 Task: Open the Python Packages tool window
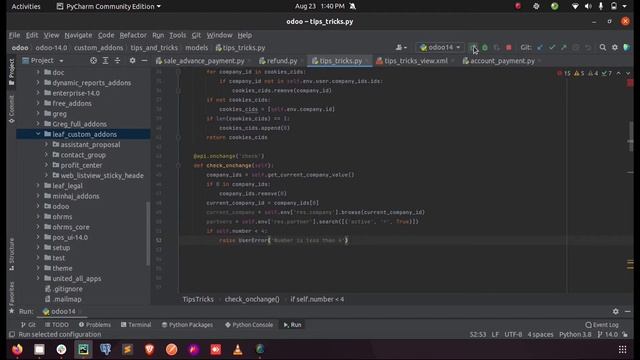pos(187,325)
